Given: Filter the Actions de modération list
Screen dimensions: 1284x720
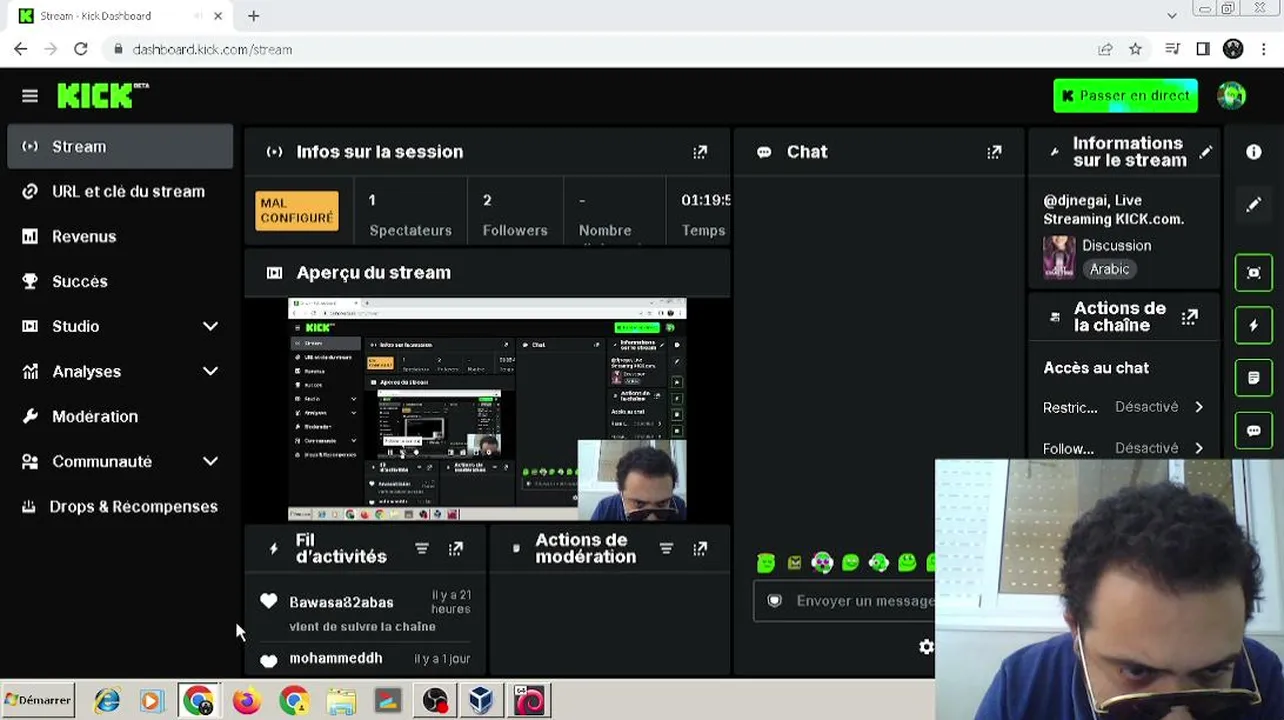Looking at the screenshot, I should 666,549.
